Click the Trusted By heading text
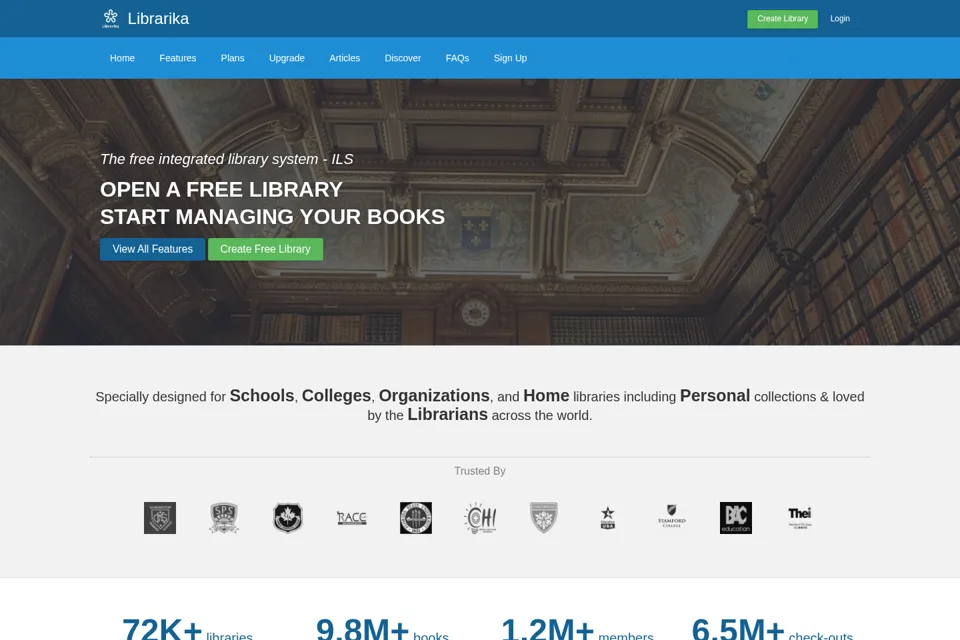960x640 pixels. (479, 471)
